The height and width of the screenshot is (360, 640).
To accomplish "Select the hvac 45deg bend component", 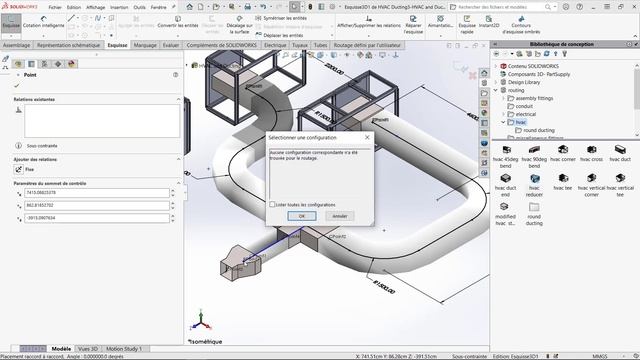I will [x=506, y=156].
